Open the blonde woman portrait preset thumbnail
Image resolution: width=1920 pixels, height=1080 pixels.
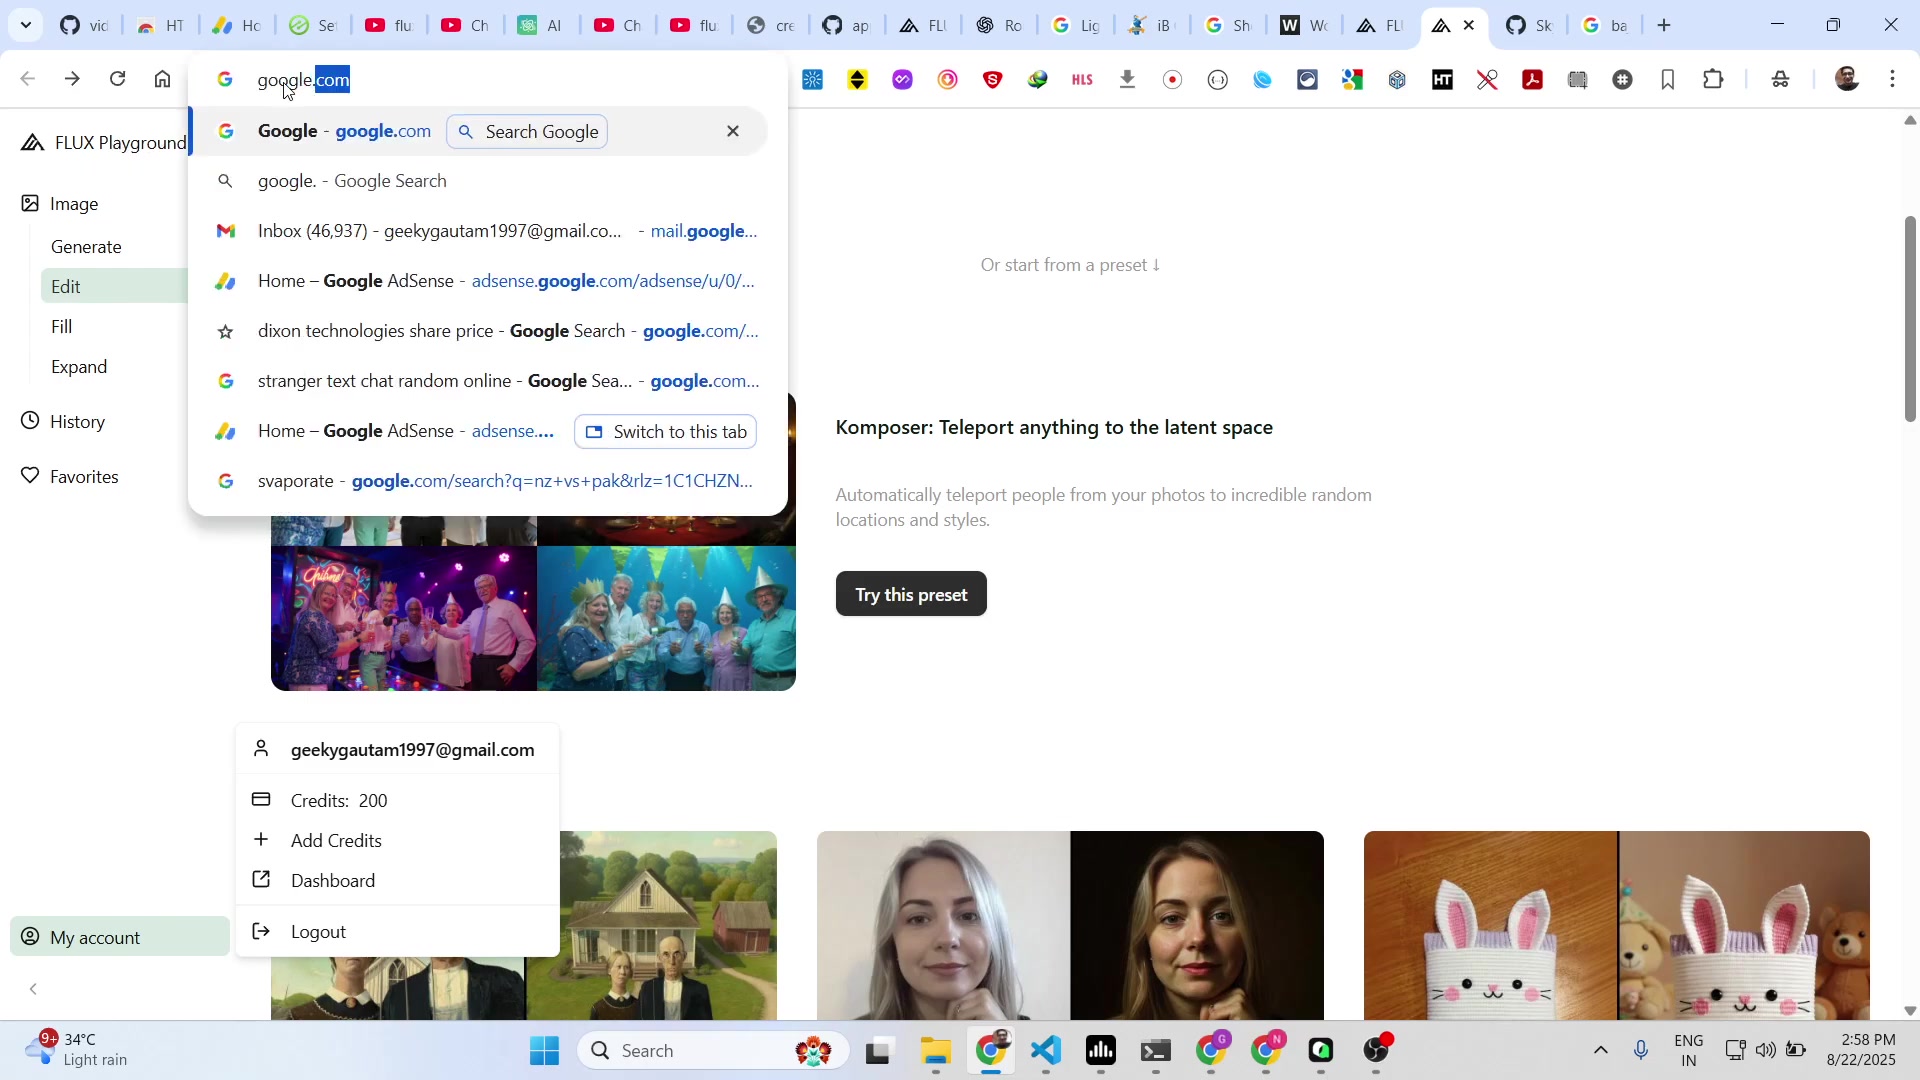tap(1070, 926)
